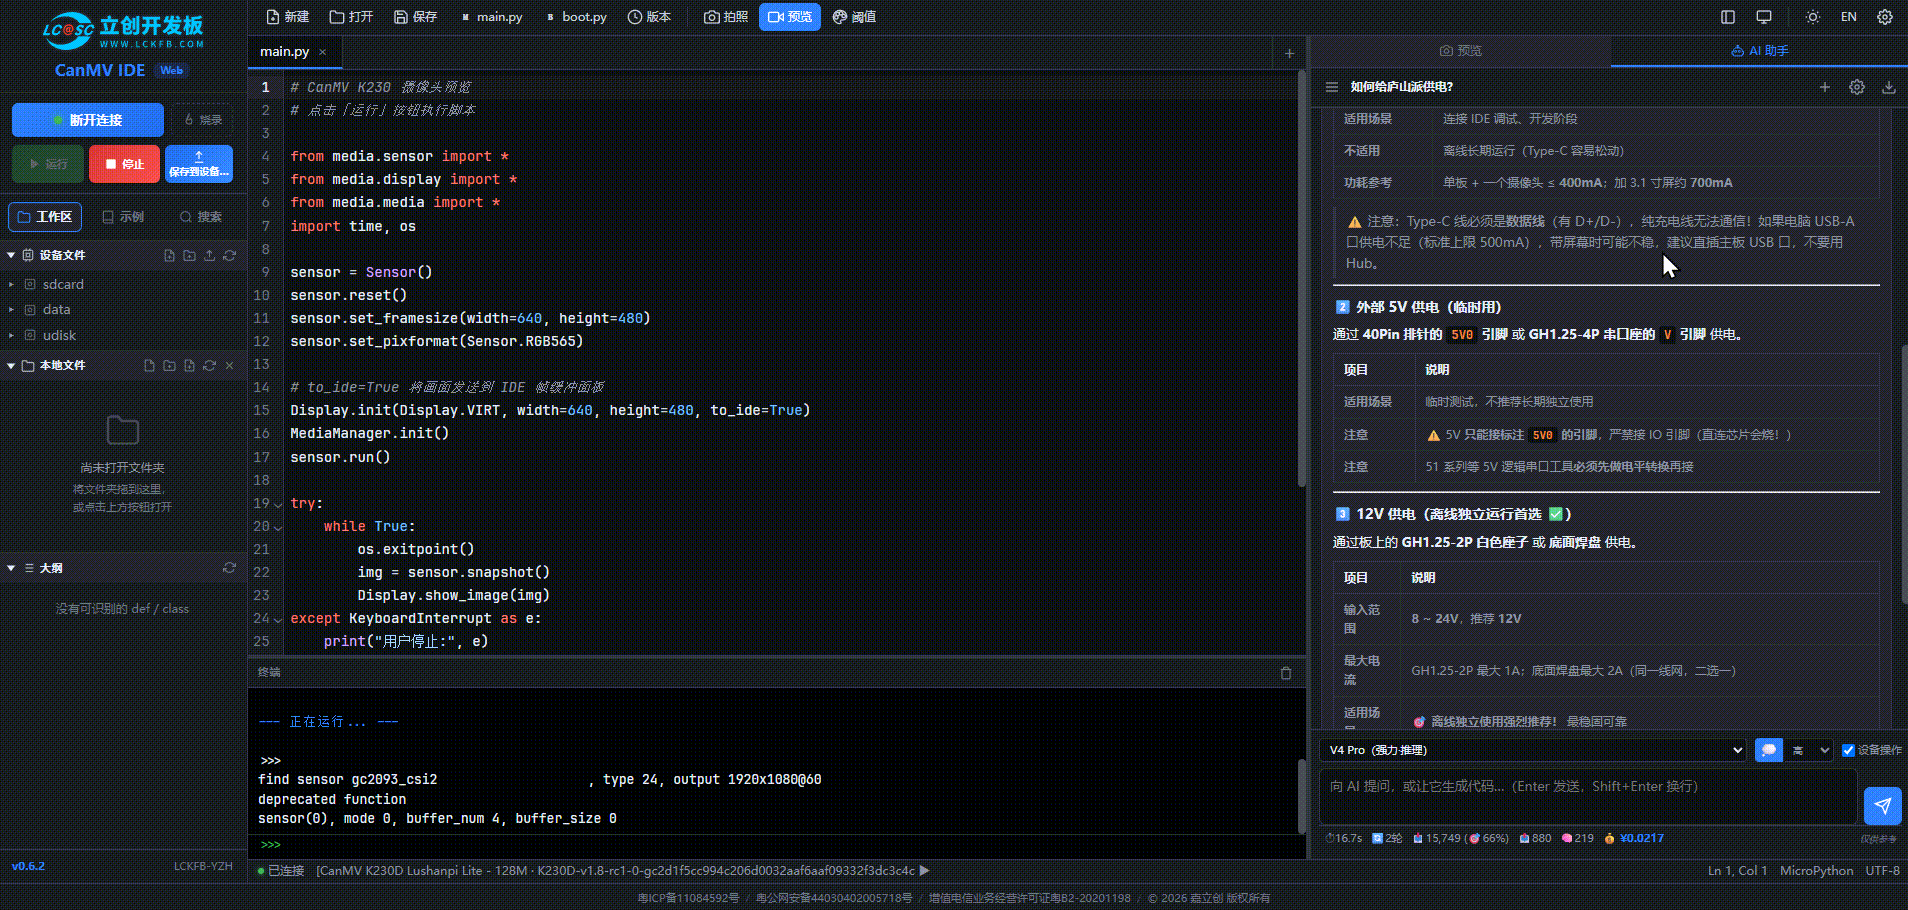Click the 烧录 flash firmware button
This screenshot has width=1908, height=910.
[203, 120]
